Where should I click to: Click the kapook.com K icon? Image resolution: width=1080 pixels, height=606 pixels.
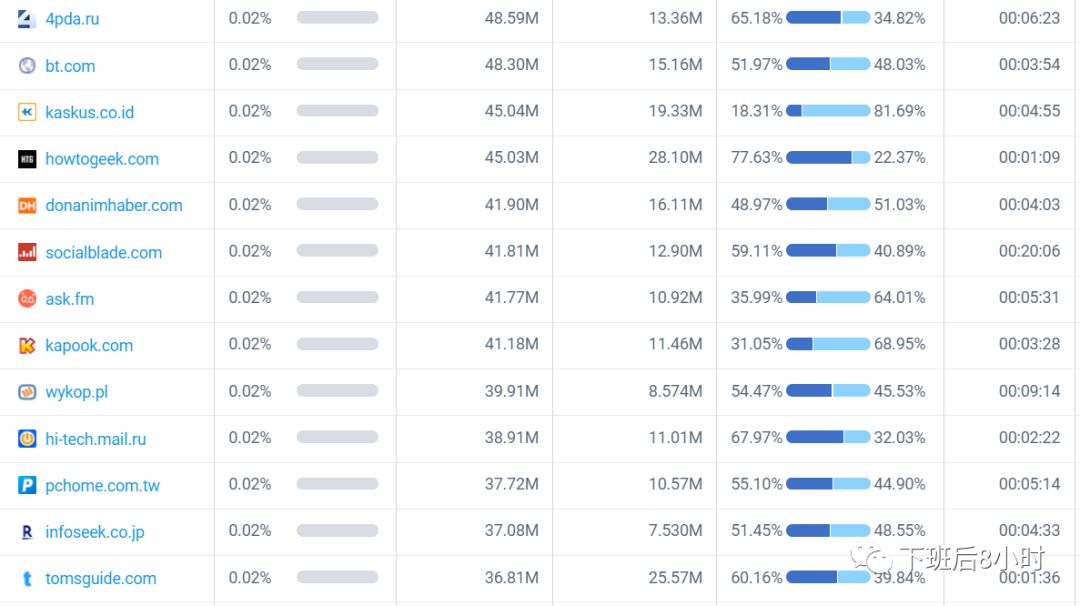click(x=27, y=345)
